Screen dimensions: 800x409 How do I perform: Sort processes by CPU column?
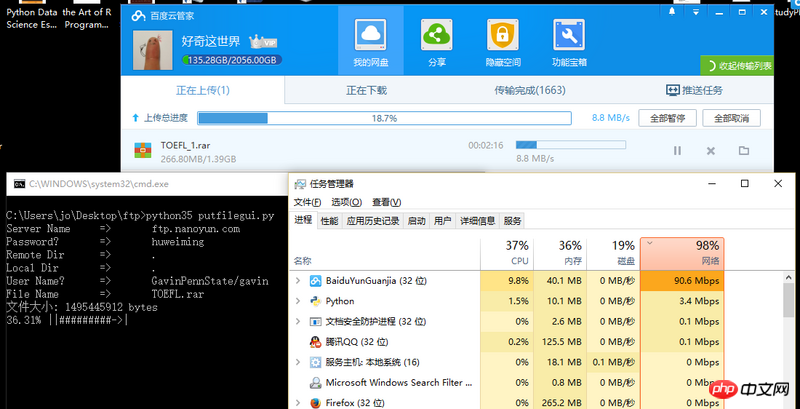[x=508, y=253]
